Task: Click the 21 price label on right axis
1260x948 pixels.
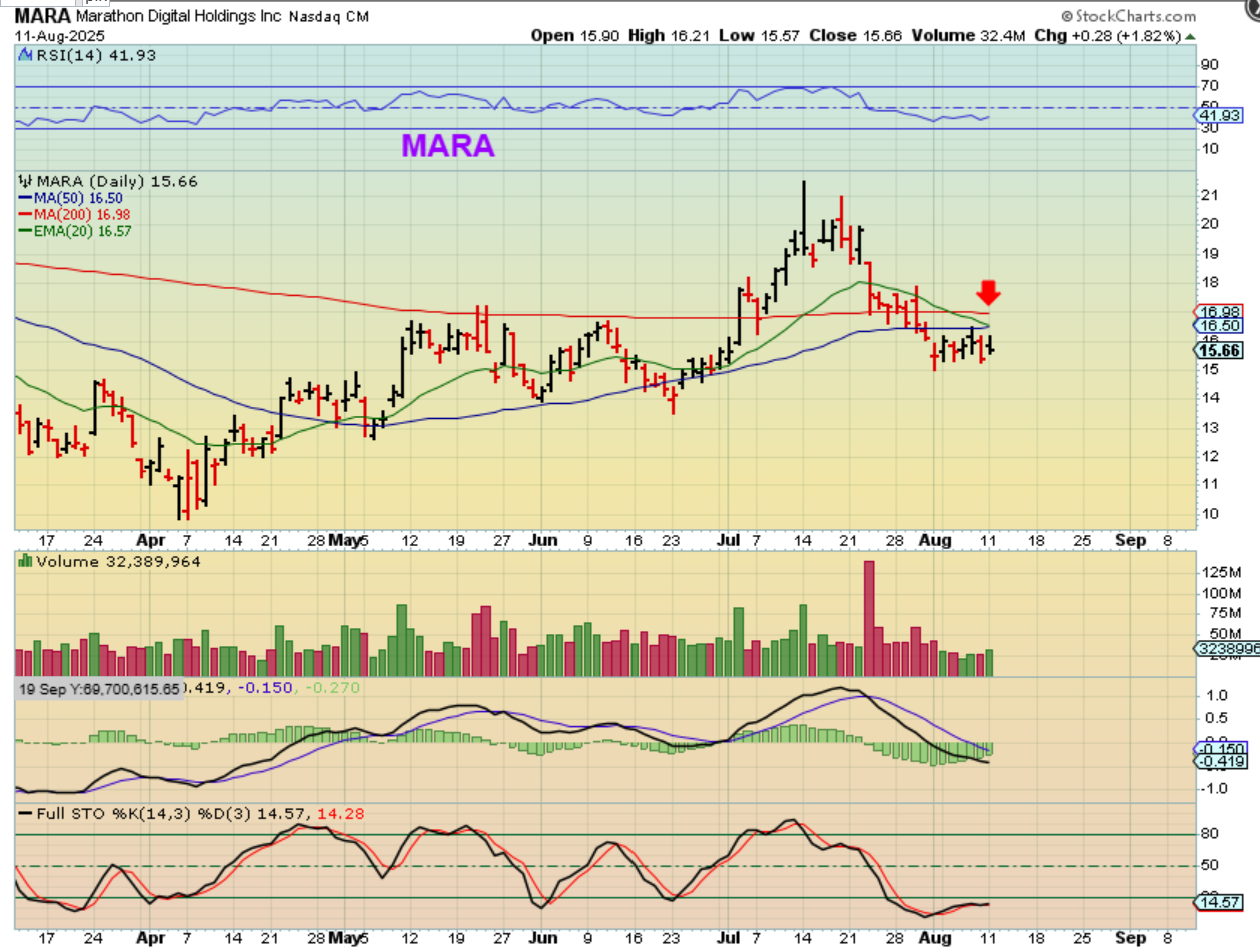Action: [x=1211, y=194]
